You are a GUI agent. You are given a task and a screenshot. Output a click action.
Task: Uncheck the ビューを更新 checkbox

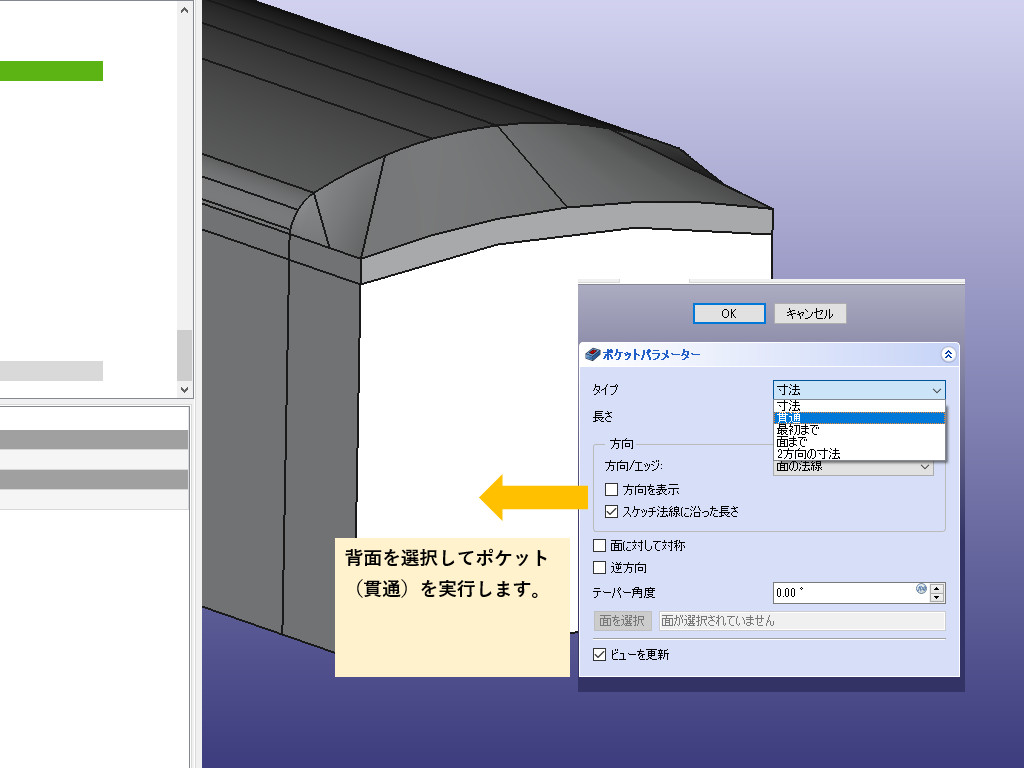(x=600, y=655)
